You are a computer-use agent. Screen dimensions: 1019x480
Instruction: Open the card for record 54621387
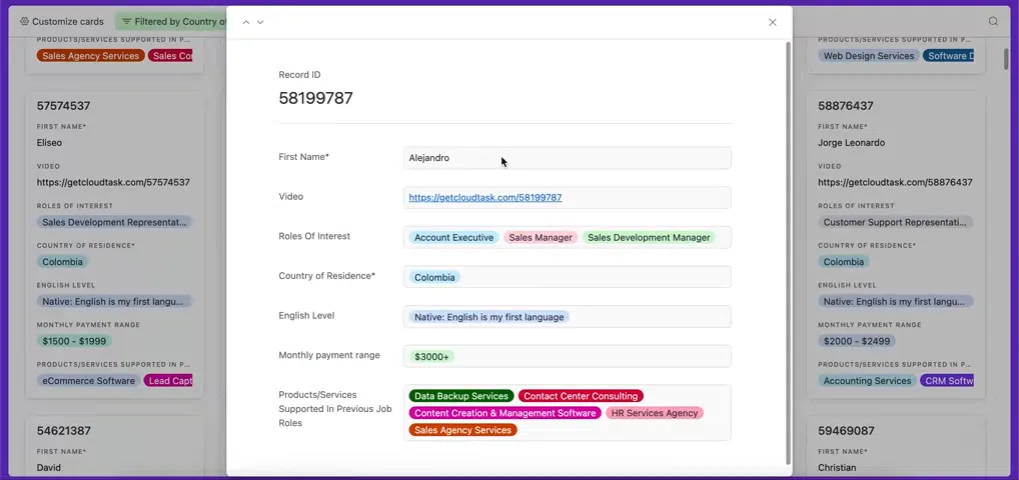click(114, 447)
